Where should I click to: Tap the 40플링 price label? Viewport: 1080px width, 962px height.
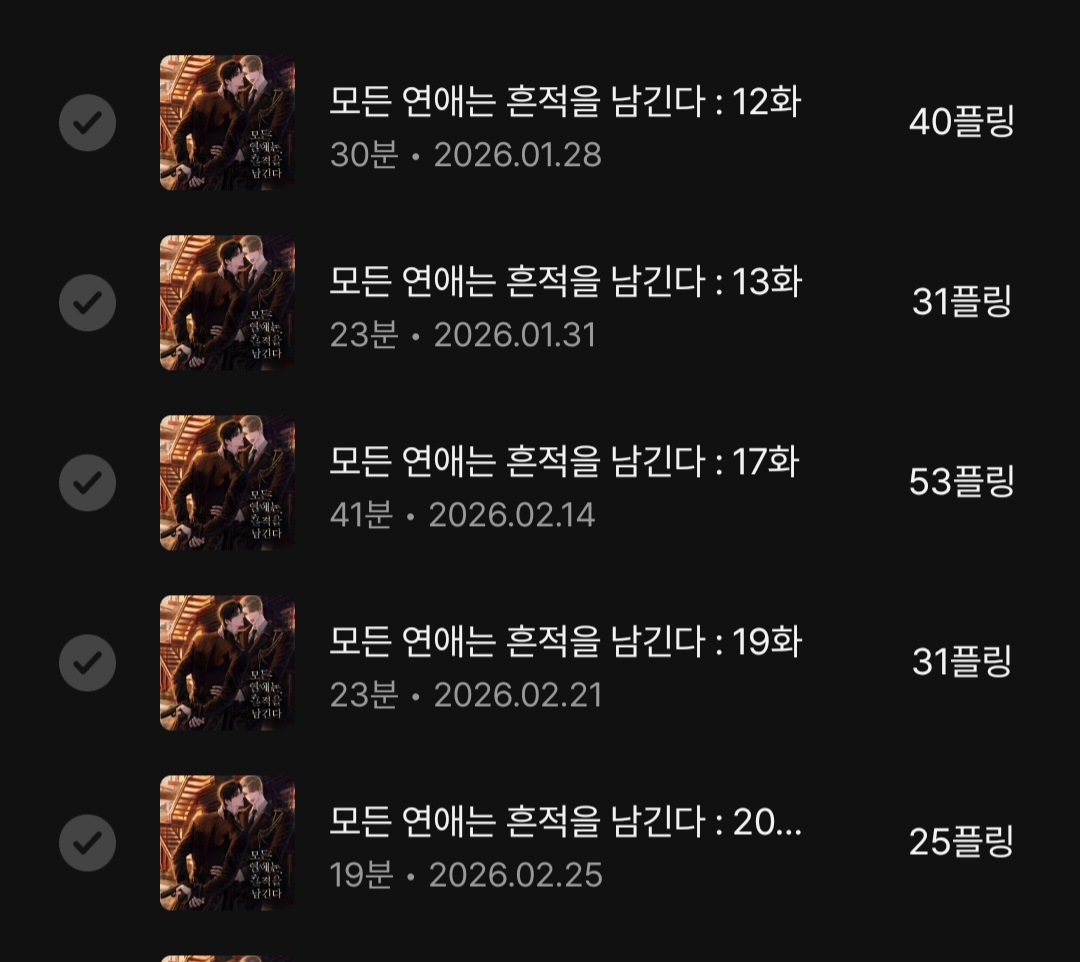[962, 122]
